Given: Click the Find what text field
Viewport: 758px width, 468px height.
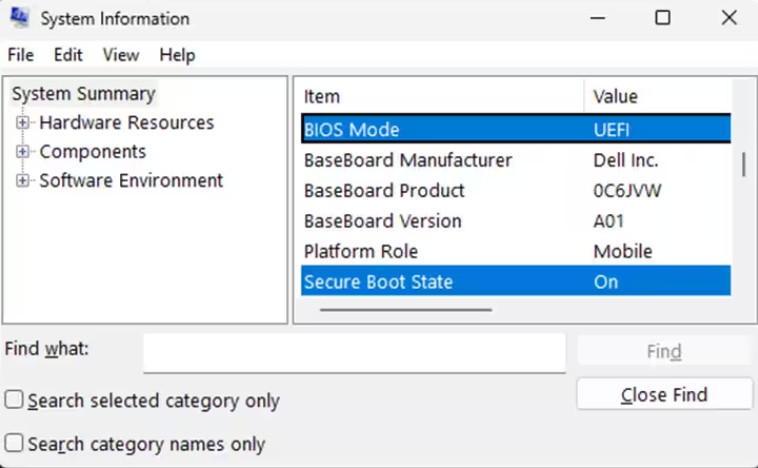Looking at the screenshot, I should pyautogui.click(x=354, y=352).
